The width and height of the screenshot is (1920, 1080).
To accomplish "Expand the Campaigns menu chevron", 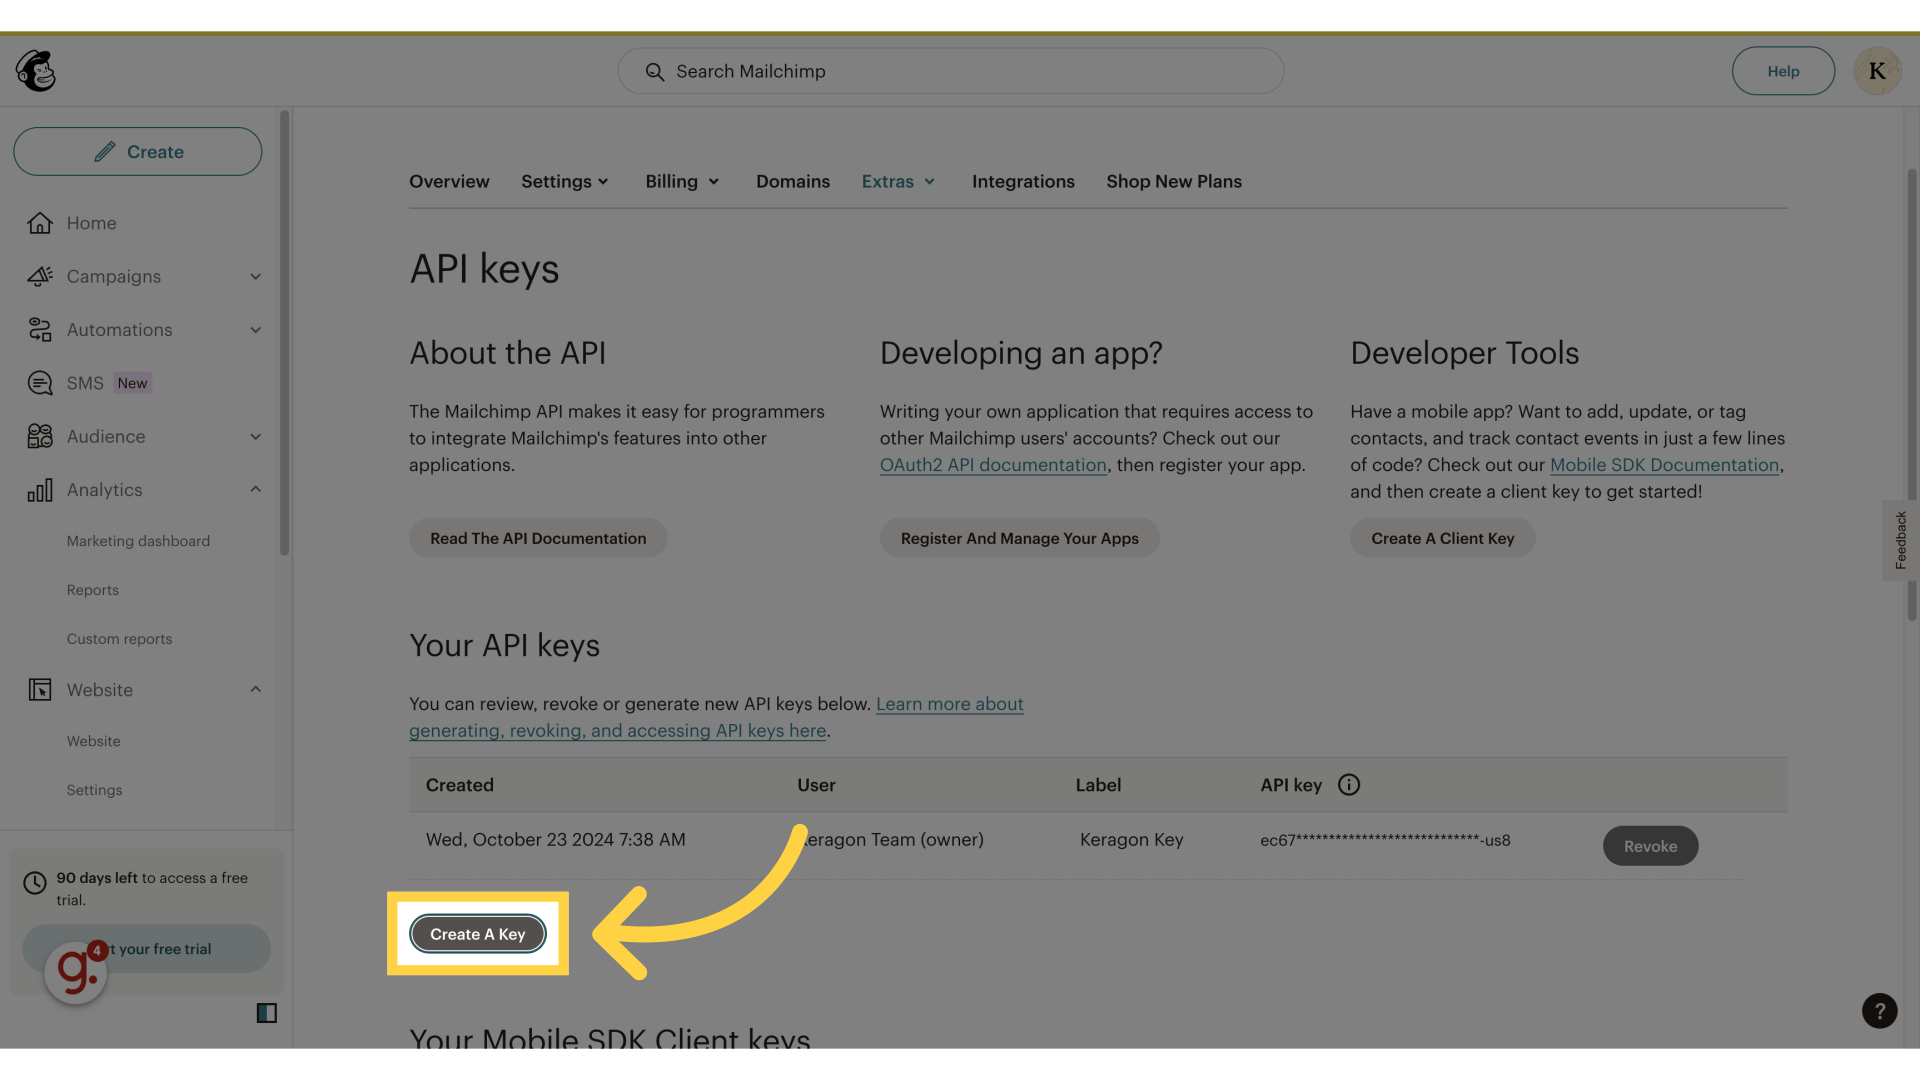I will click(x=256, y=277).
